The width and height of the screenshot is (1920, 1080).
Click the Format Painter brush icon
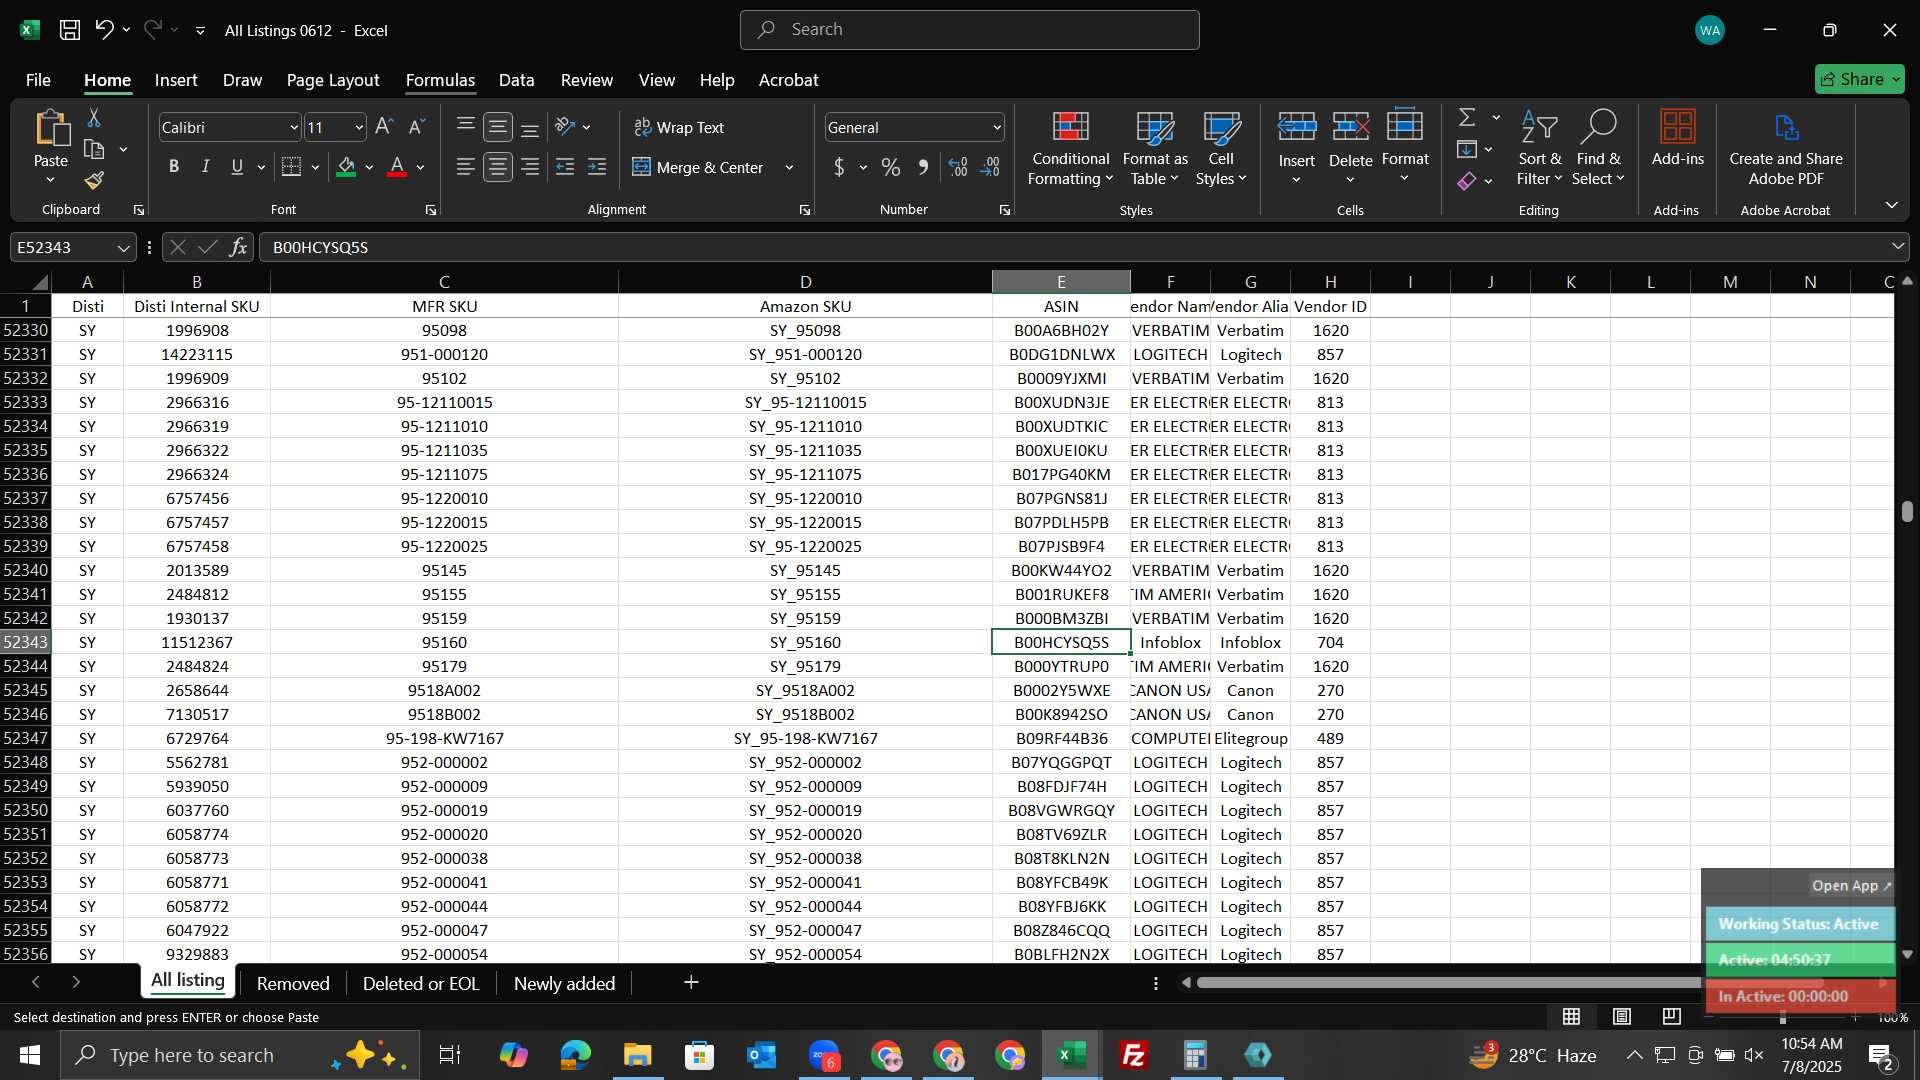[x=94, y=180]
